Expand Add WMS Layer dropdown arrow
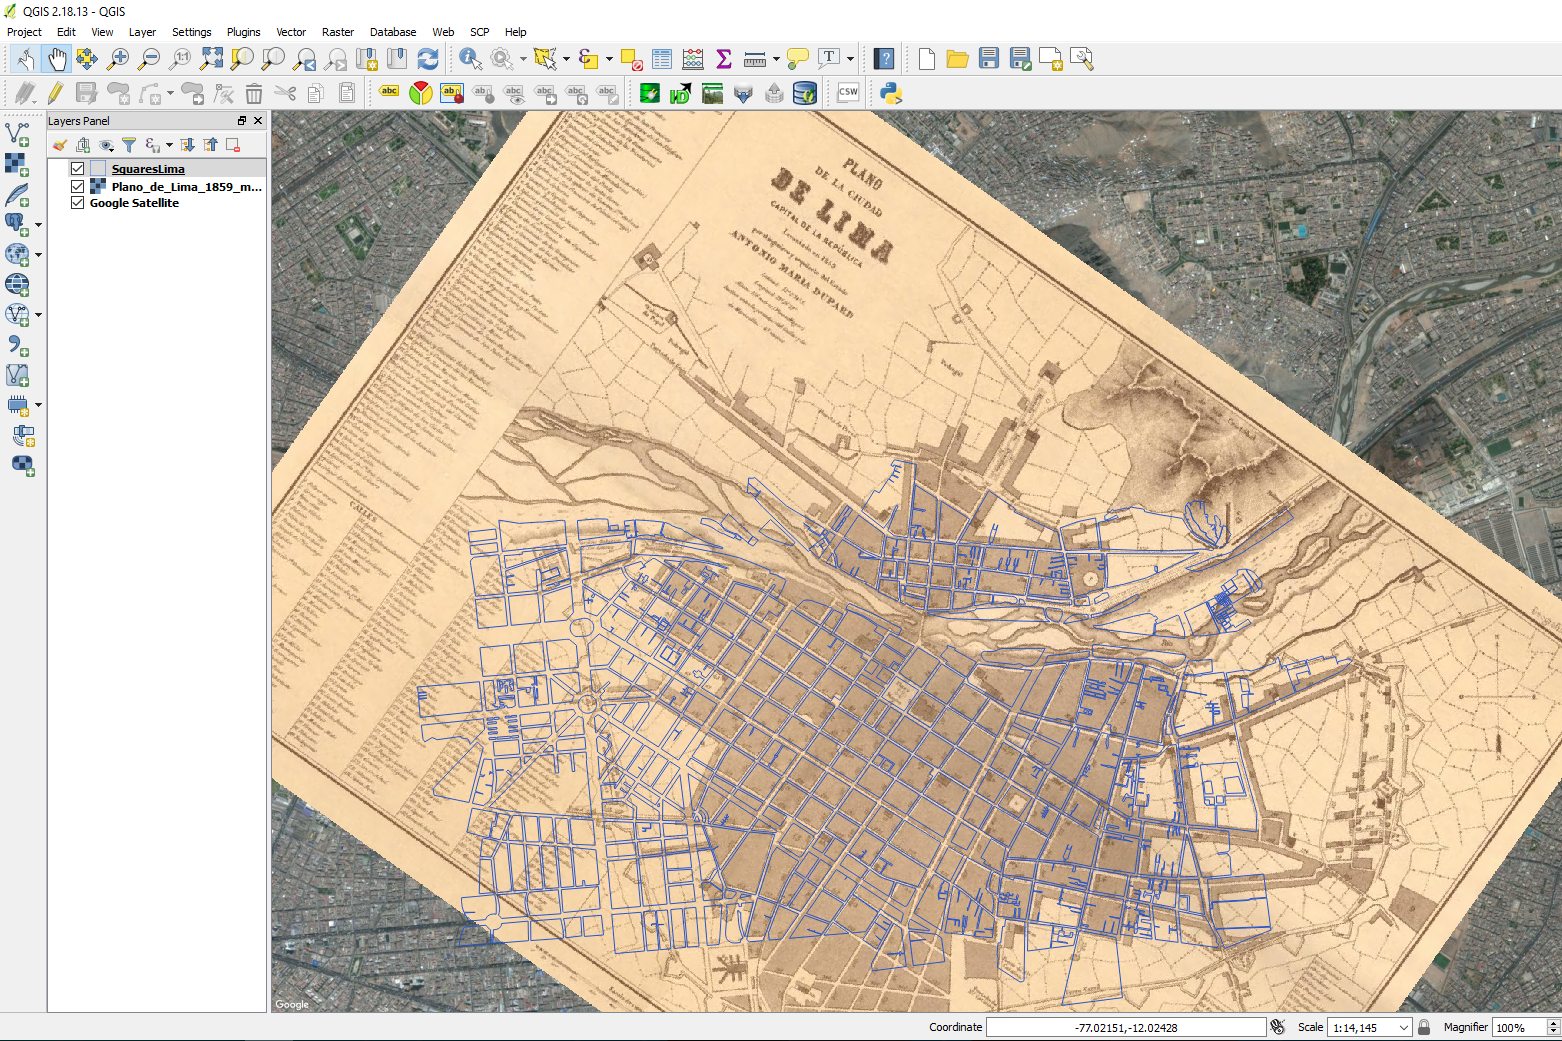 point(38,255)
